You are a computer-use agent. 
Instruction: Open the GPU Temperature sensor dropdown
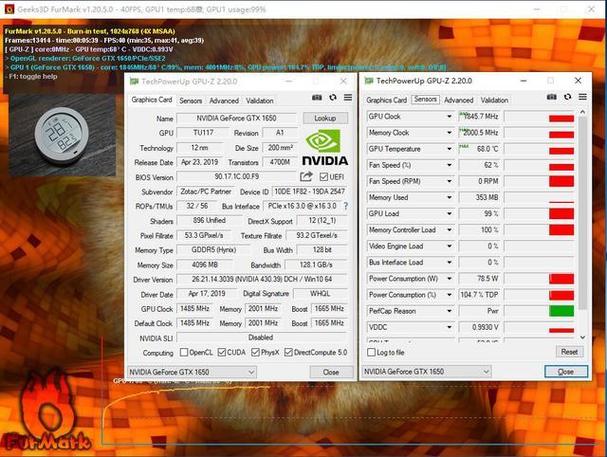(449, 149)
